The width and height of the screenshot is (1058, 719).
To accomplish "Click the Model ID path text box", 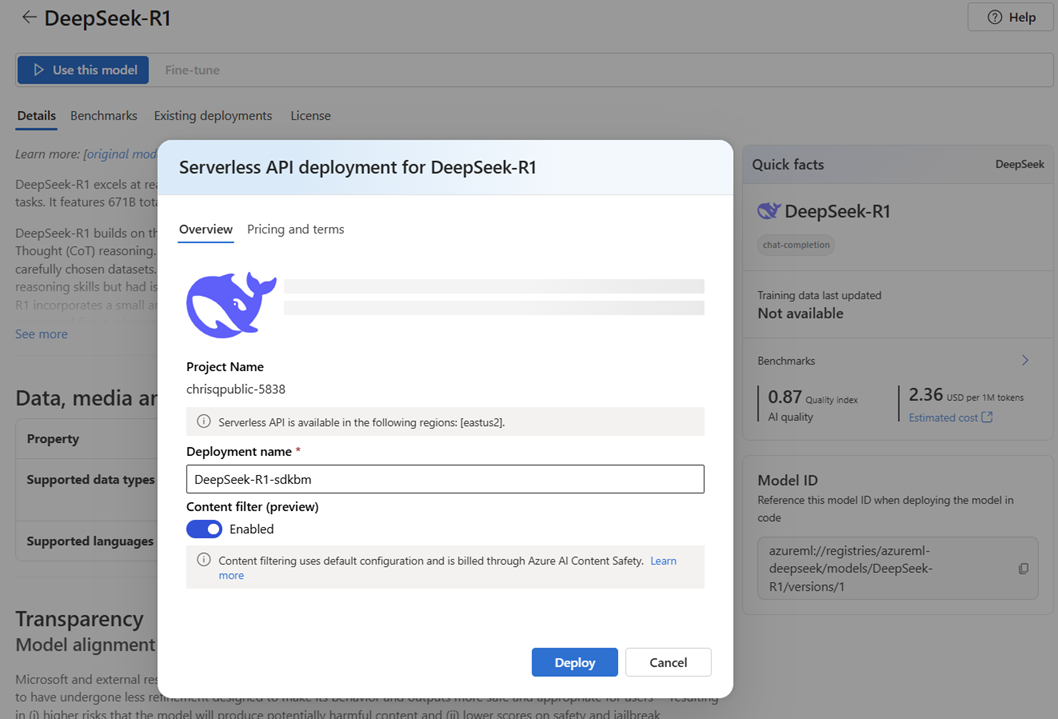I will coord(897,568).
